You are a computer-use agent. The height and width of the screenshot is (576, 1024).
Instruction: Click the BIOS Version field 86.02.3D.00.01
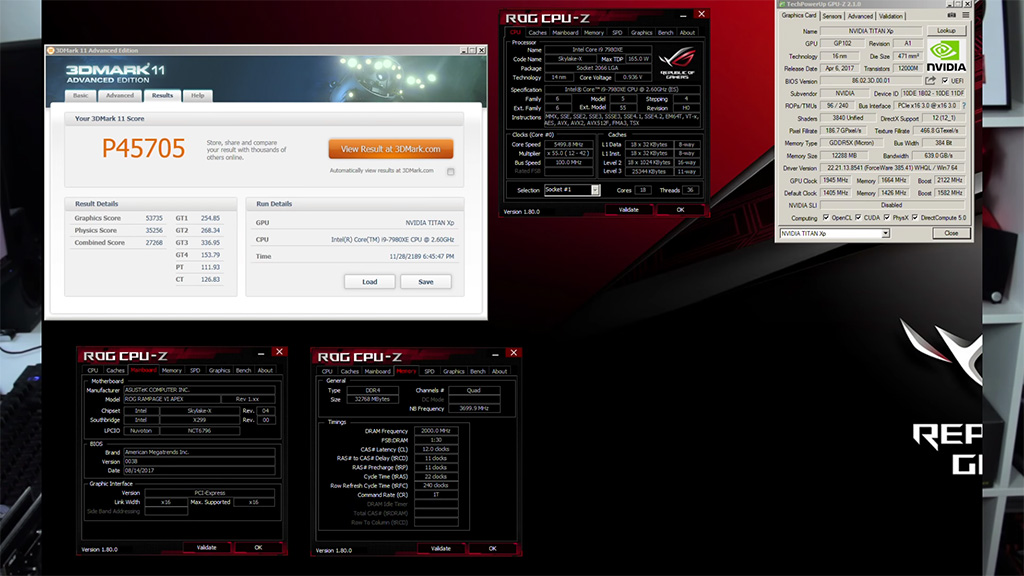tap(871, 80)
